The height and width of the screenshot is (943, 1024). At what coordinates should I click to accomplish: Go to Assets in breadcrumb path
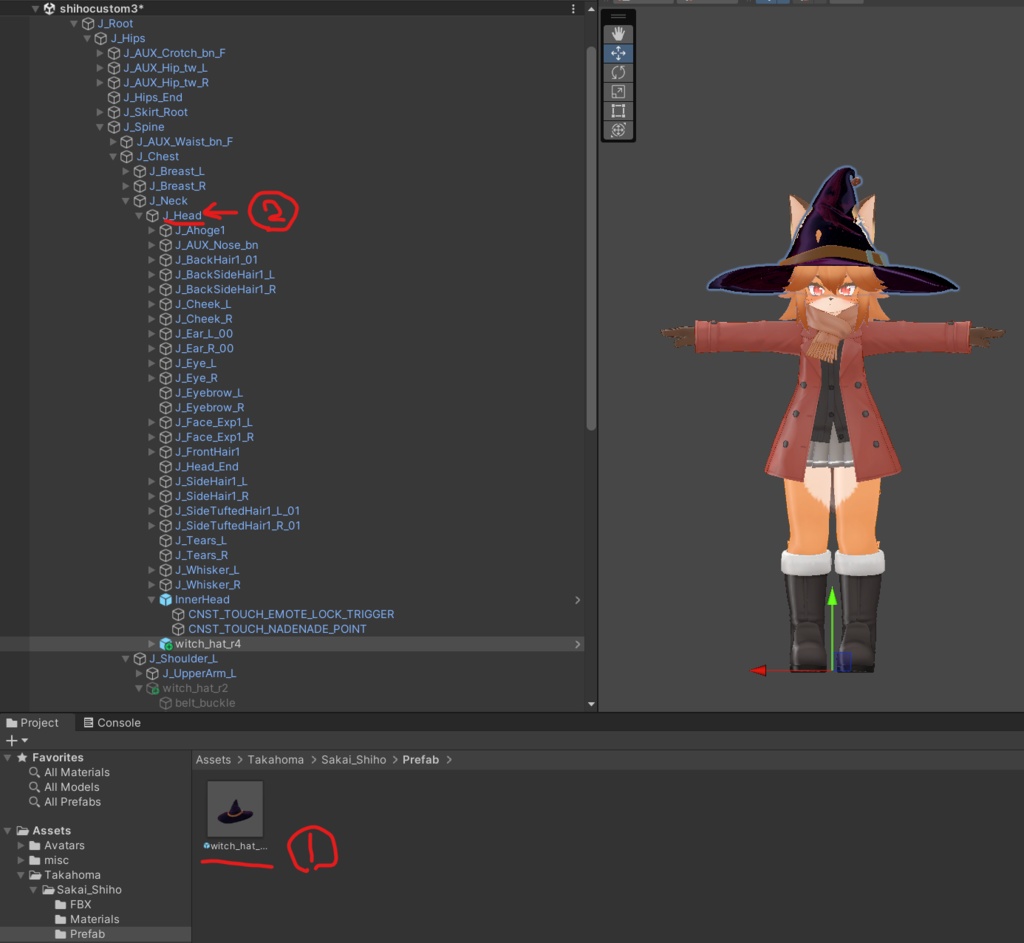pyautogui.click(x=214, y=759)
